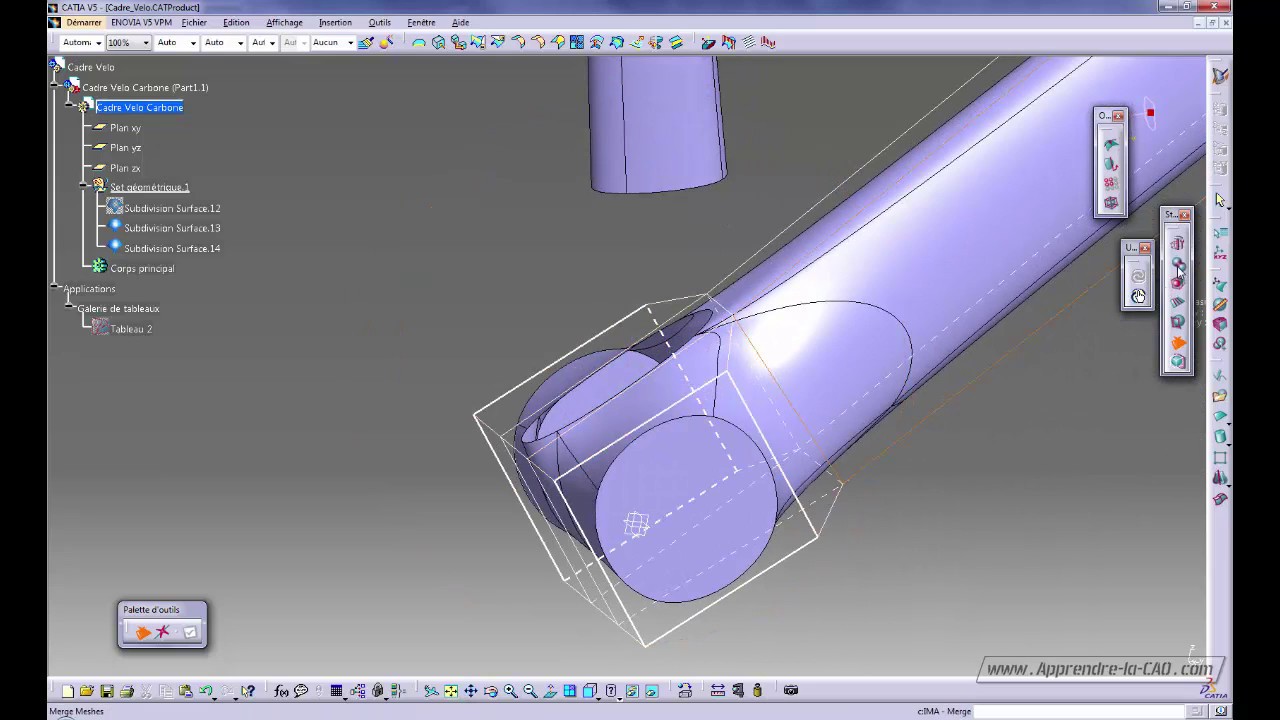
Task: Select Applications tree node
Action: (x=89, y=288)
